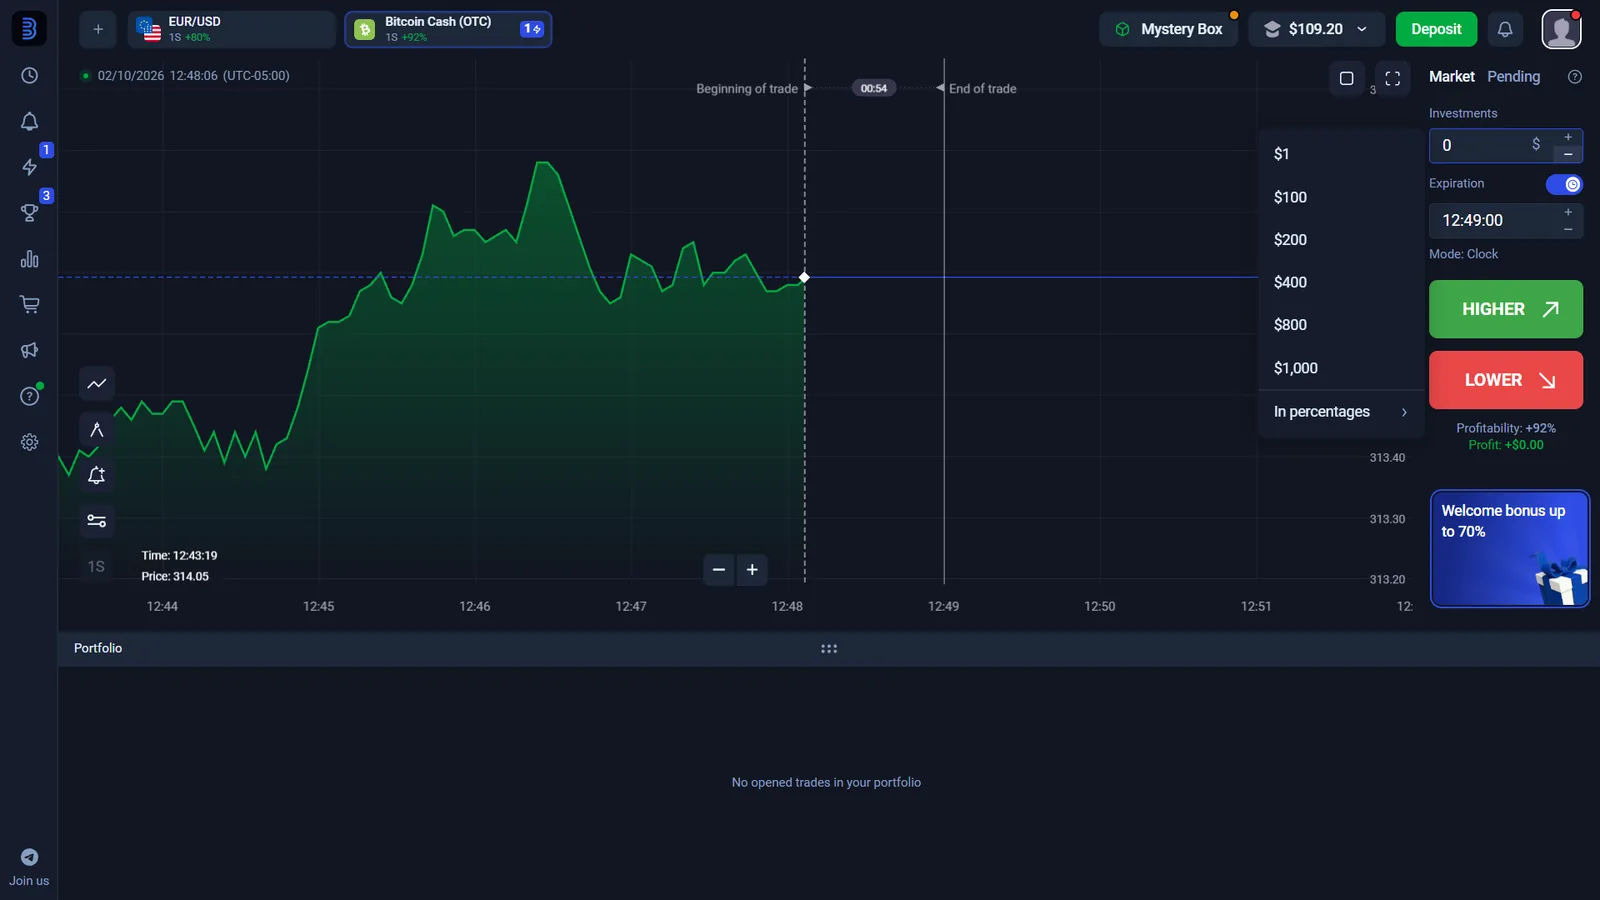1600x900 pixels.
Task: Open the trade history clock icon
Action: pyautogui.click(x=29, y=76)
